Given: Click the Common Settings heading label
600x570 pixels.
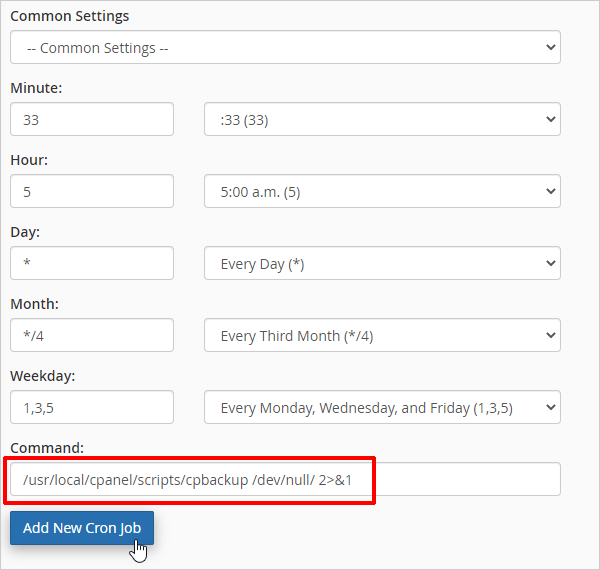Looking at the screenshot, I should pyautogui.click(x=70, y=16).
